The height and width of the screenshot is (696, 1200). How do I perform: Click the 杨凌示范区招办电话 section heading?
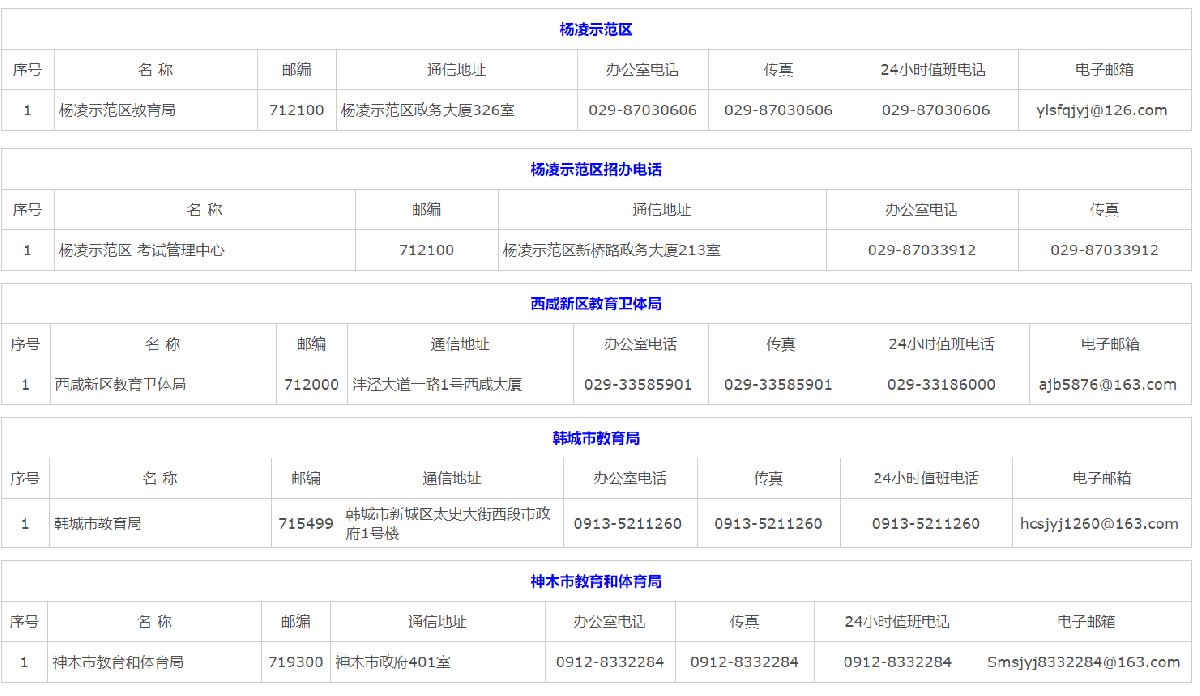tap(596, 170)
